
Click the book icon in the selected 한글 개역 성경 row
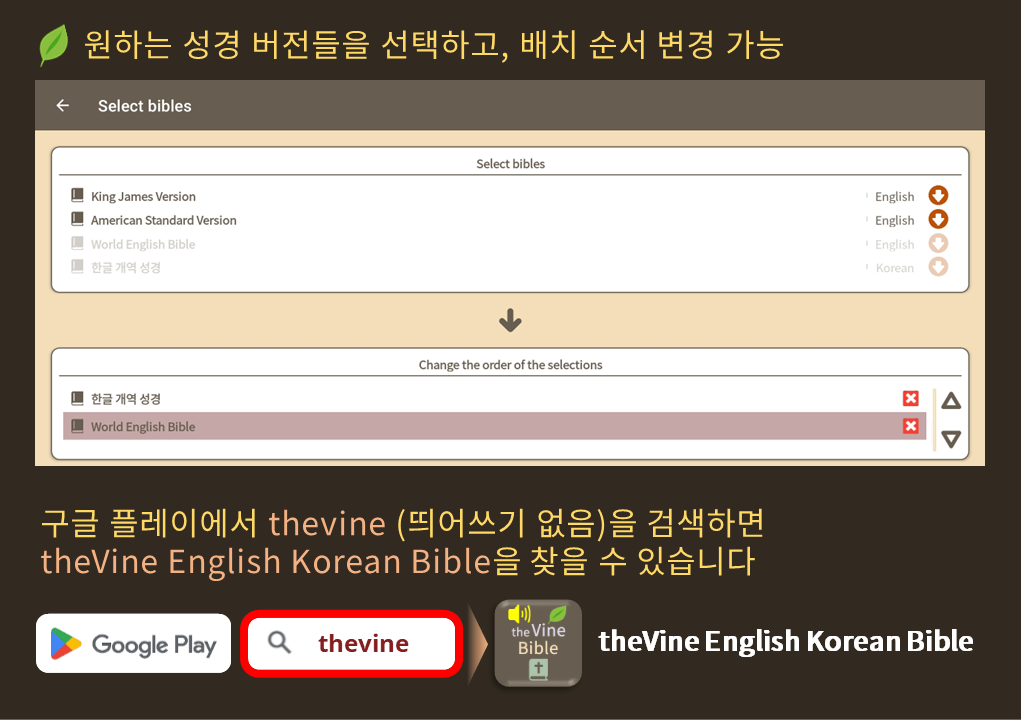[x=77, y=398]
